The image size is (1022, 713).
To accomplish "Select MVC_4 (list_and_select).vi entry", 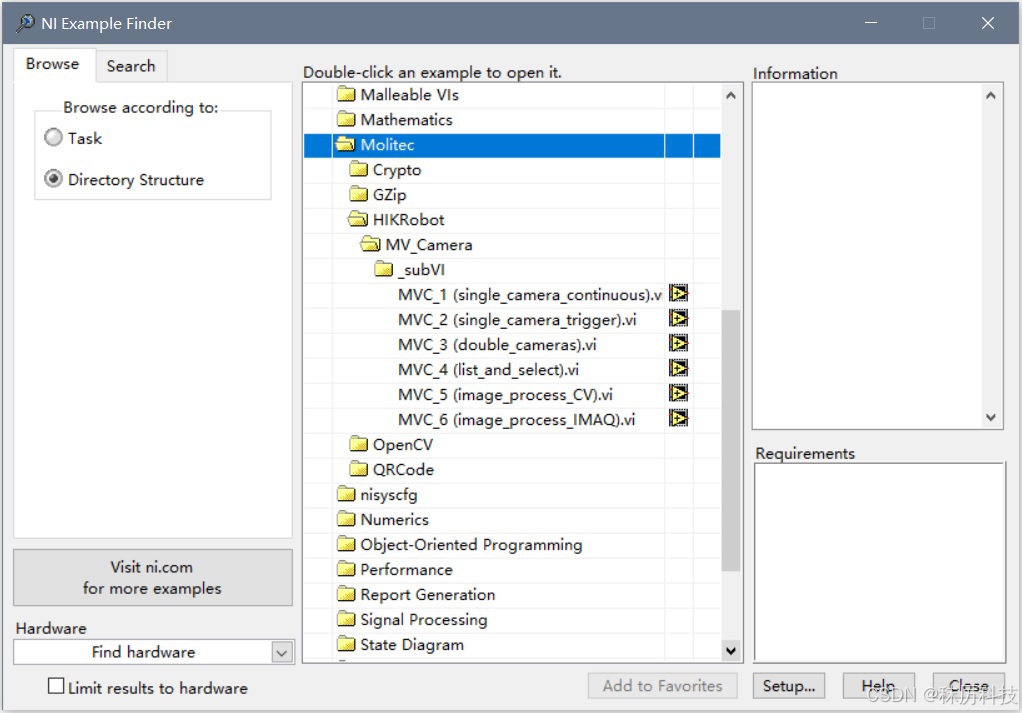I will [488, 370].
